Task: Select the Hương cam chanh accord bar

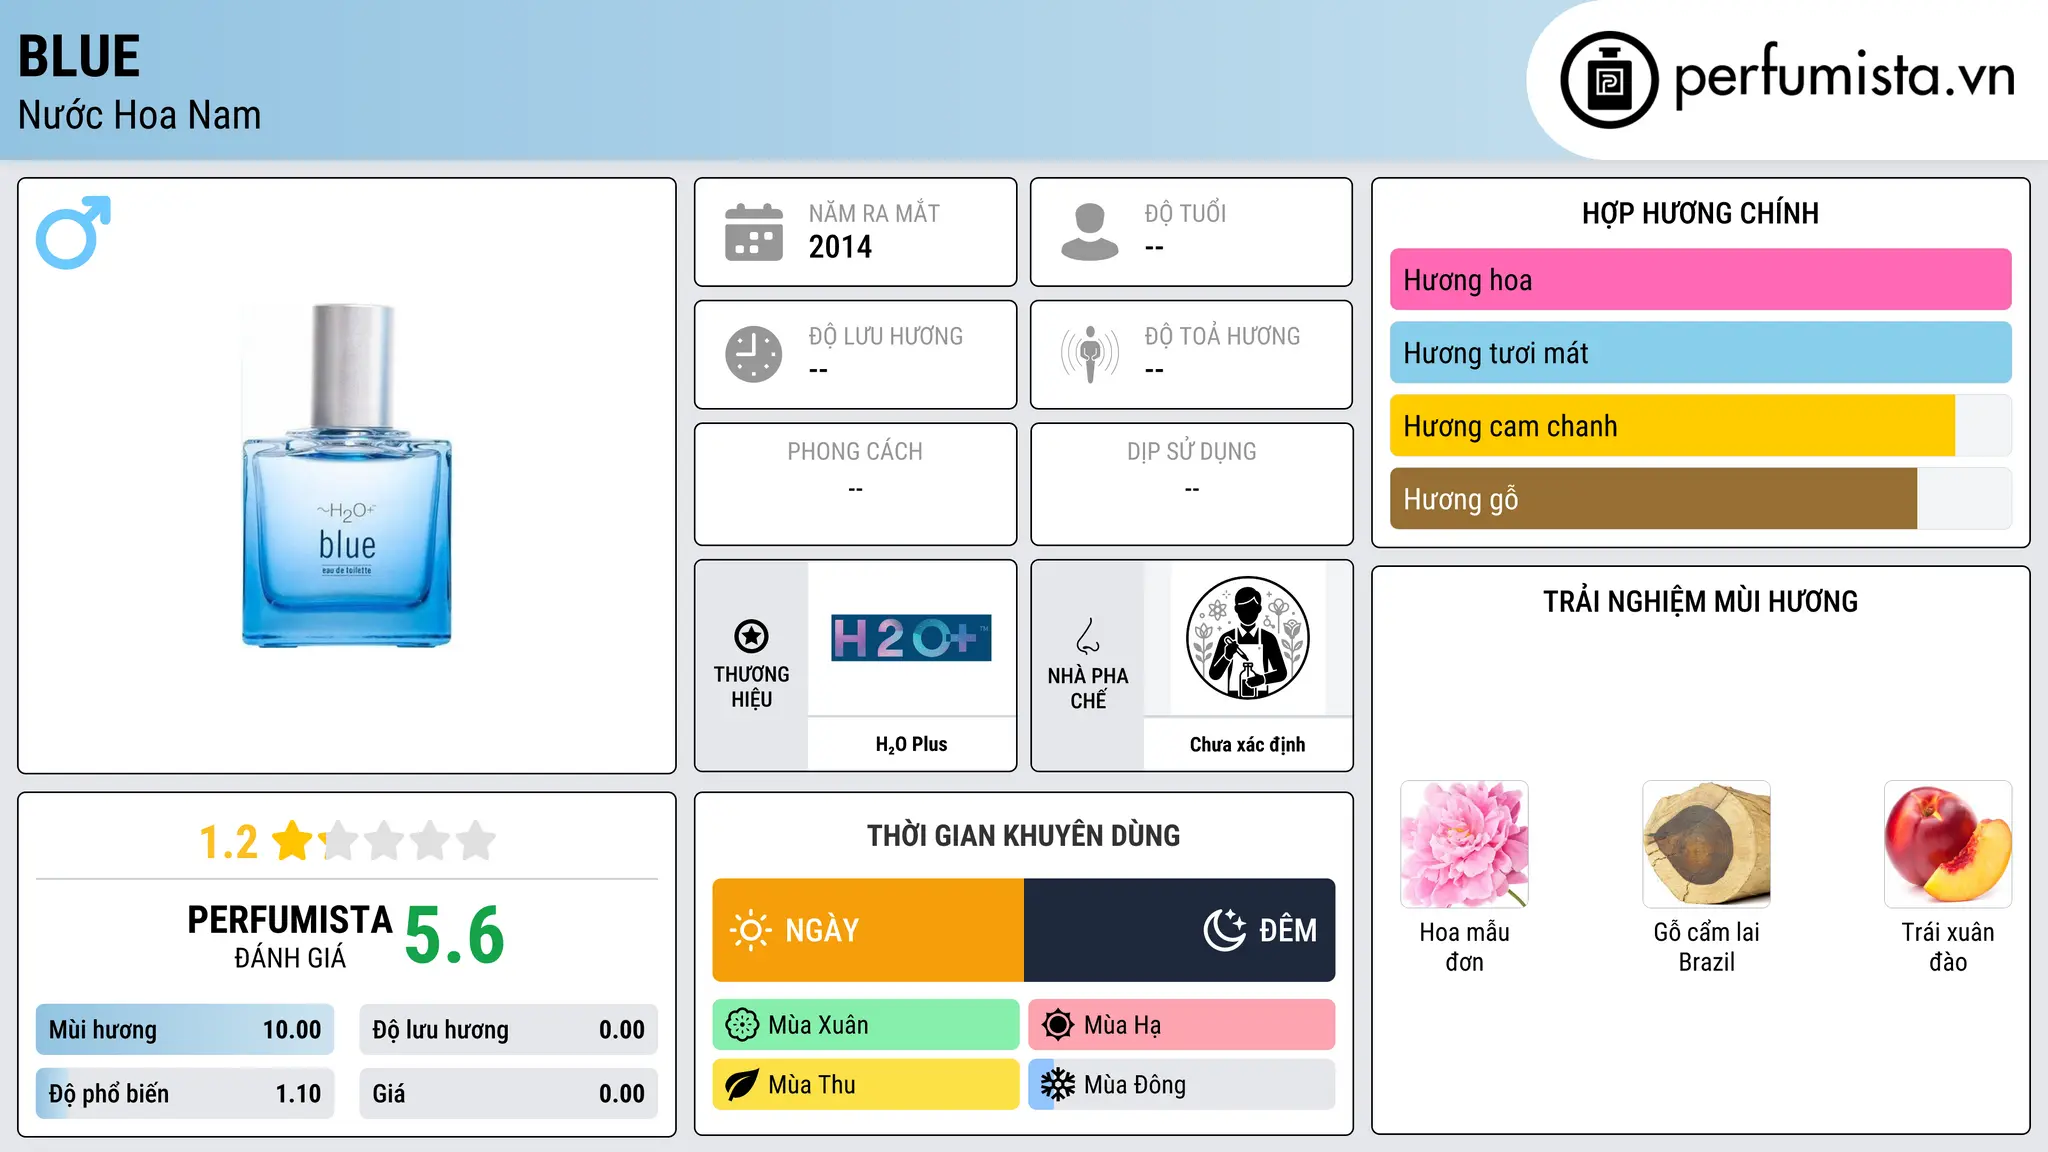Action: click(x=1700, y=426)
